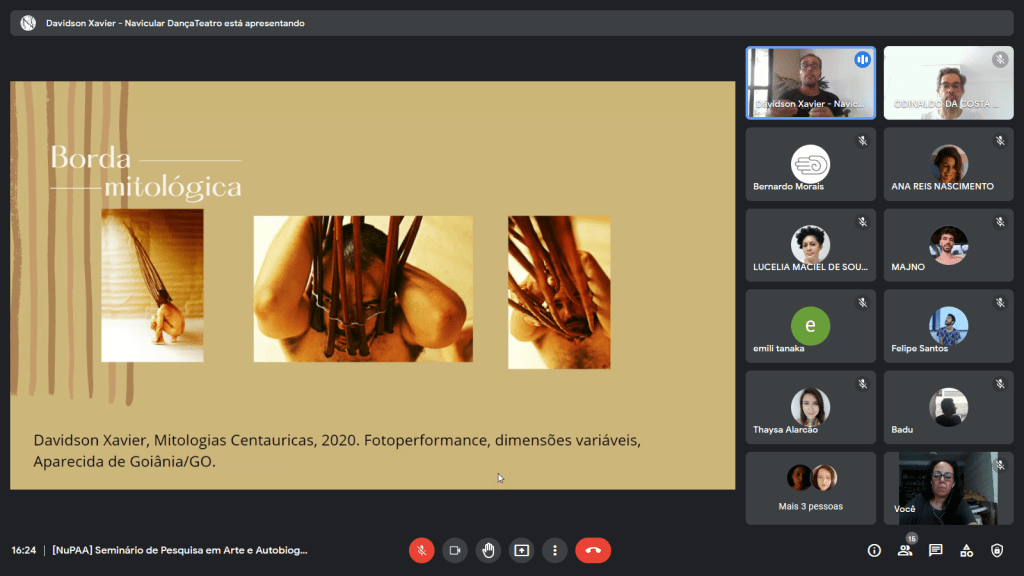Expand the 'Mais 3 pessoas' tile
The image size is (1024, 576).
tap(810, 488)
